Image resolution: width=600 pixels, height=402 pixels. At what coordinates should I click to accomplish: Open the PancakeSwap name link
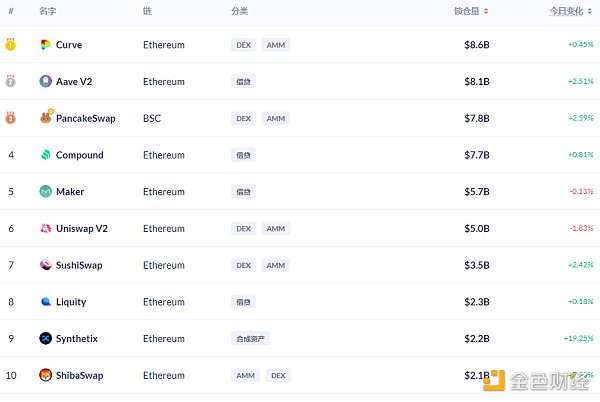point(85,118)
